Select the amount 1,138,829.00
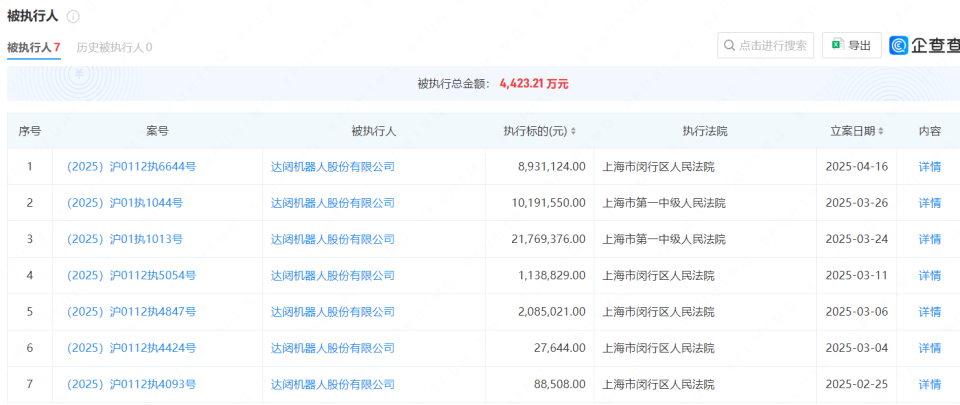The width and height of the screenshot is (960, 405). (552, 275)
